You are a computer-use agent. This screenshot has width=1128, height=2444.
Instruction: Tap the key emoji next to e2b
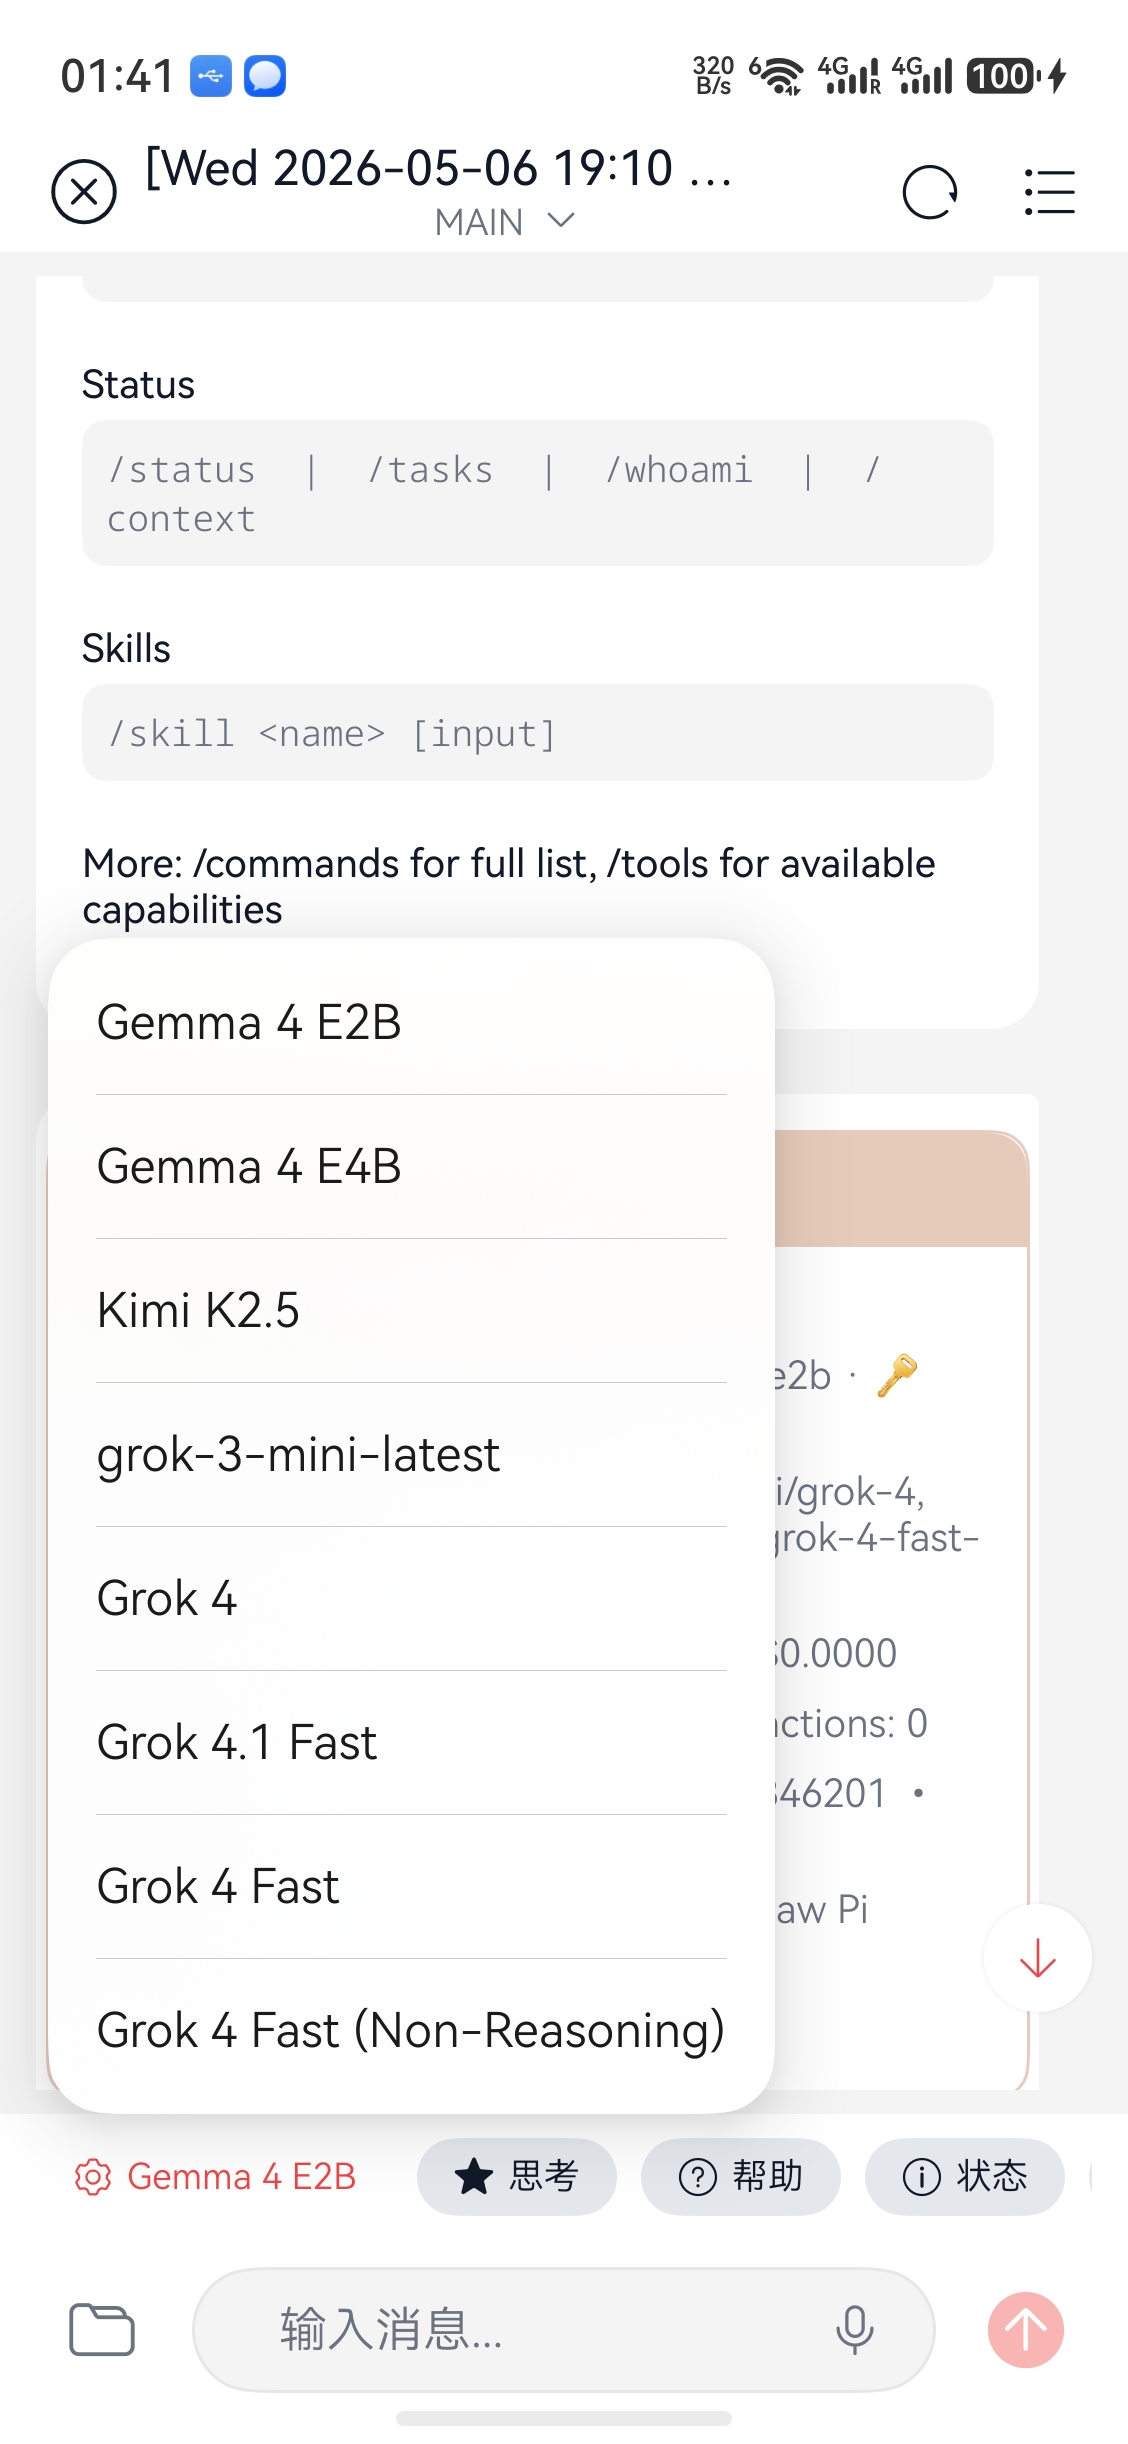[x=897, y=1375]
